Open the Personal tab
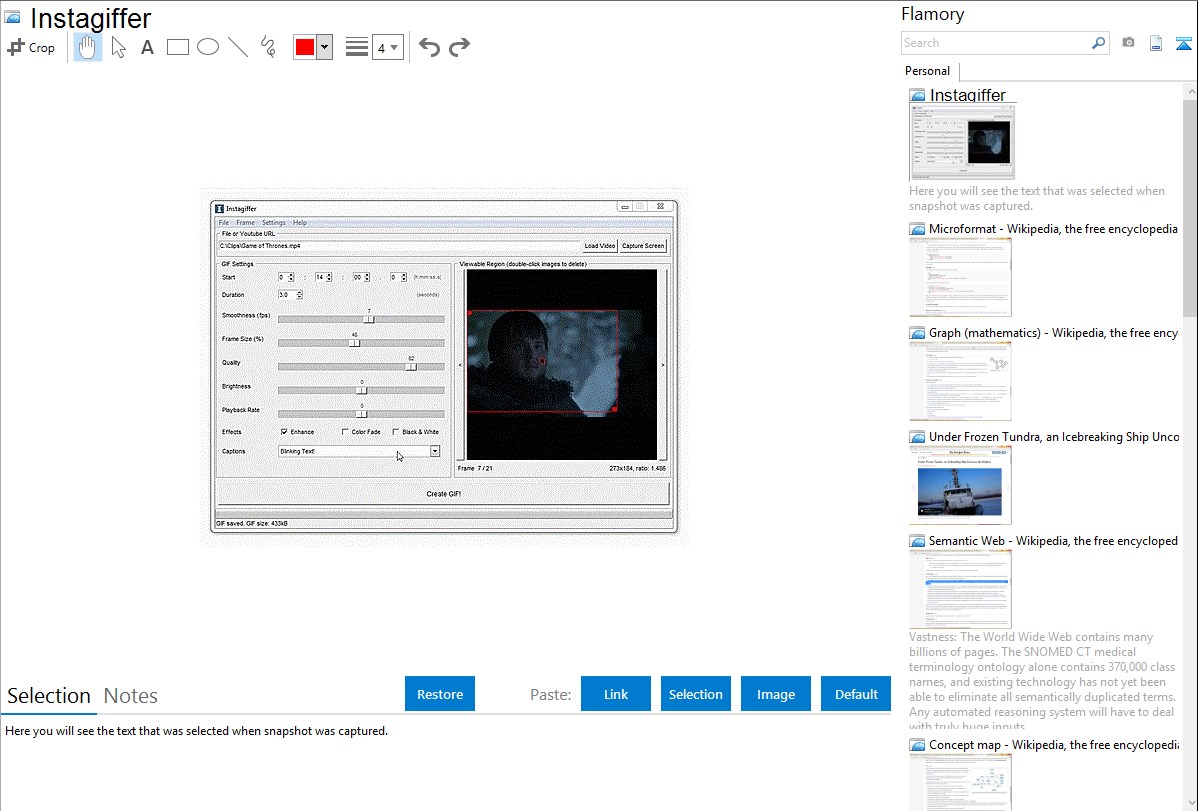Image resolution: width=1198 pixels, height=811 pixels. click(x=927, y=71)
